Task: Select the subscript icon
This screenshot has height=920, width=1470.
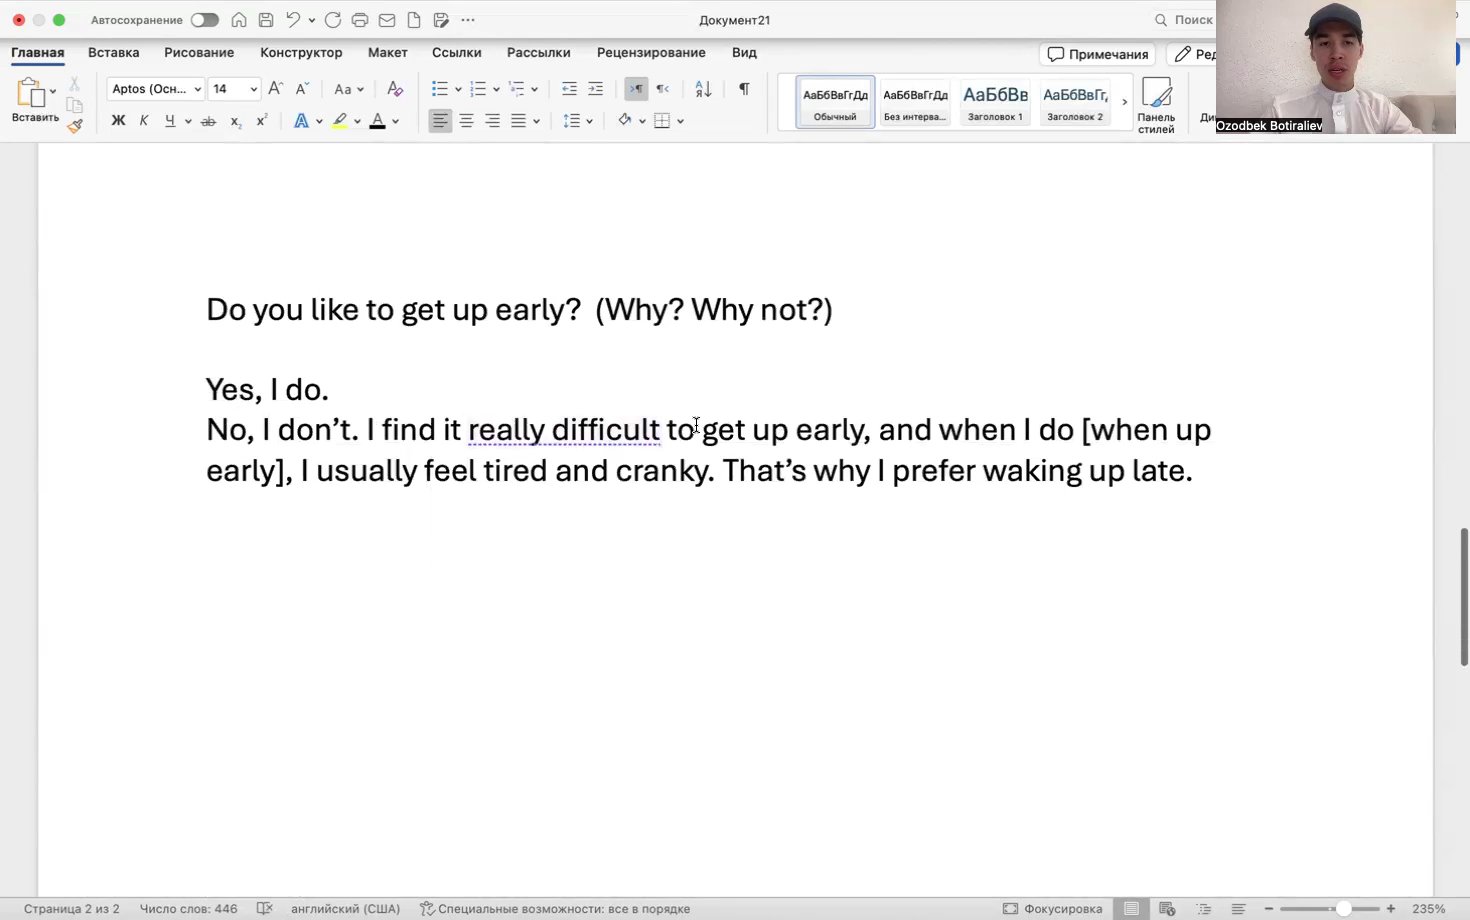Action: (x=234, y=120)
